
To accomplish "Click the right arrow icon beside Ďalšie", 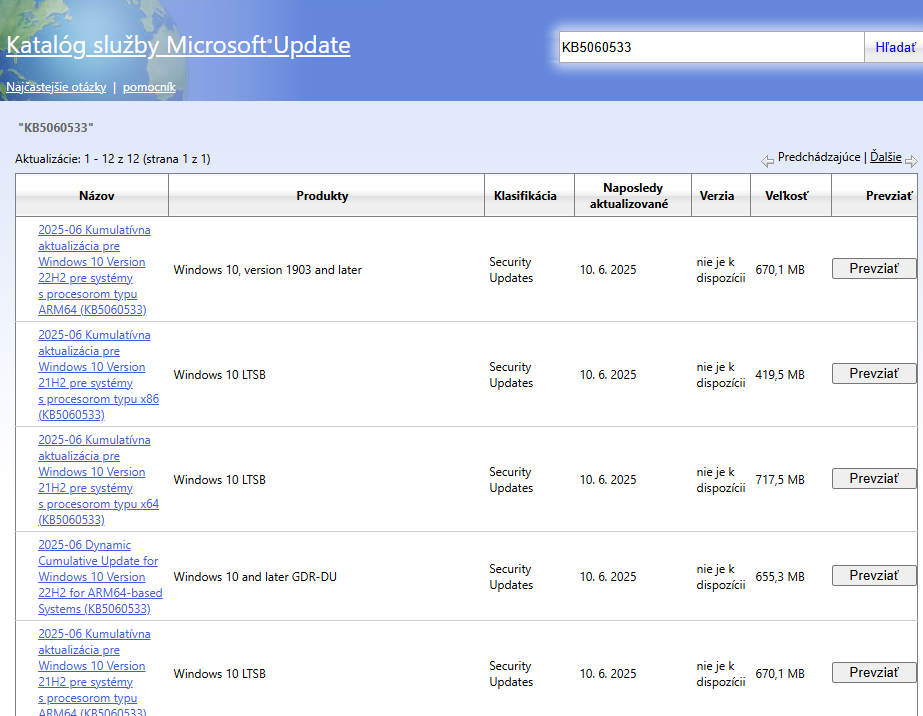I will pyautogui.click(x=910, y=160).
